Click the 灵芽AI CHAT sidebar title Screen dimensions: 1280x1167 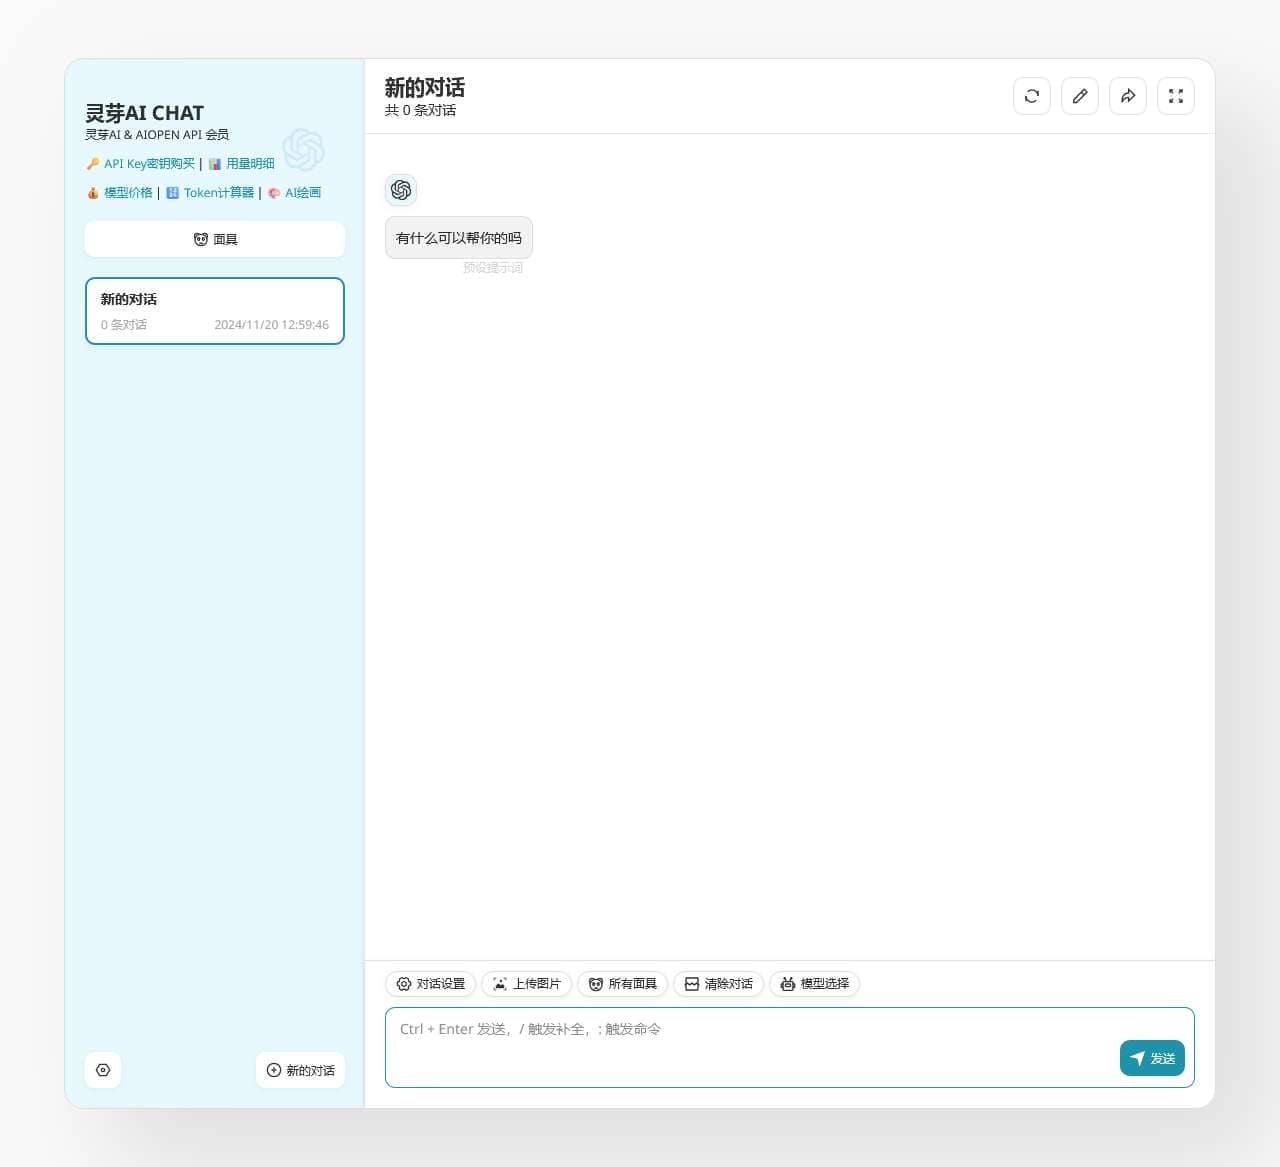[x=145, y=113]
